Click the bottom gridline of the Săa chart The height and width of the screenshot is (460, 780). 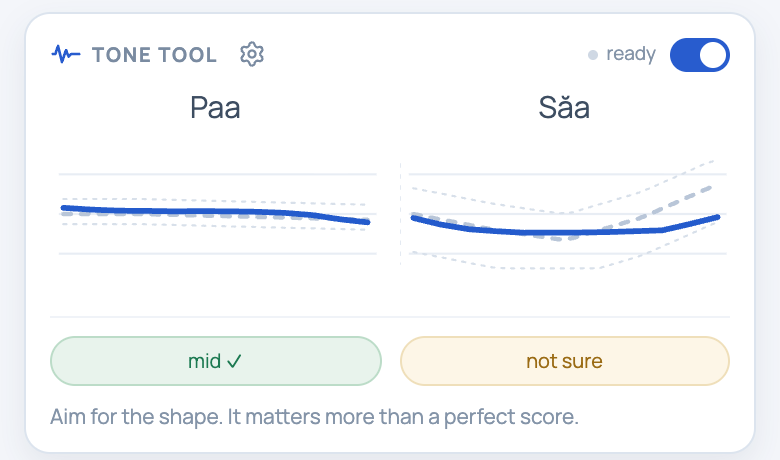568,254
